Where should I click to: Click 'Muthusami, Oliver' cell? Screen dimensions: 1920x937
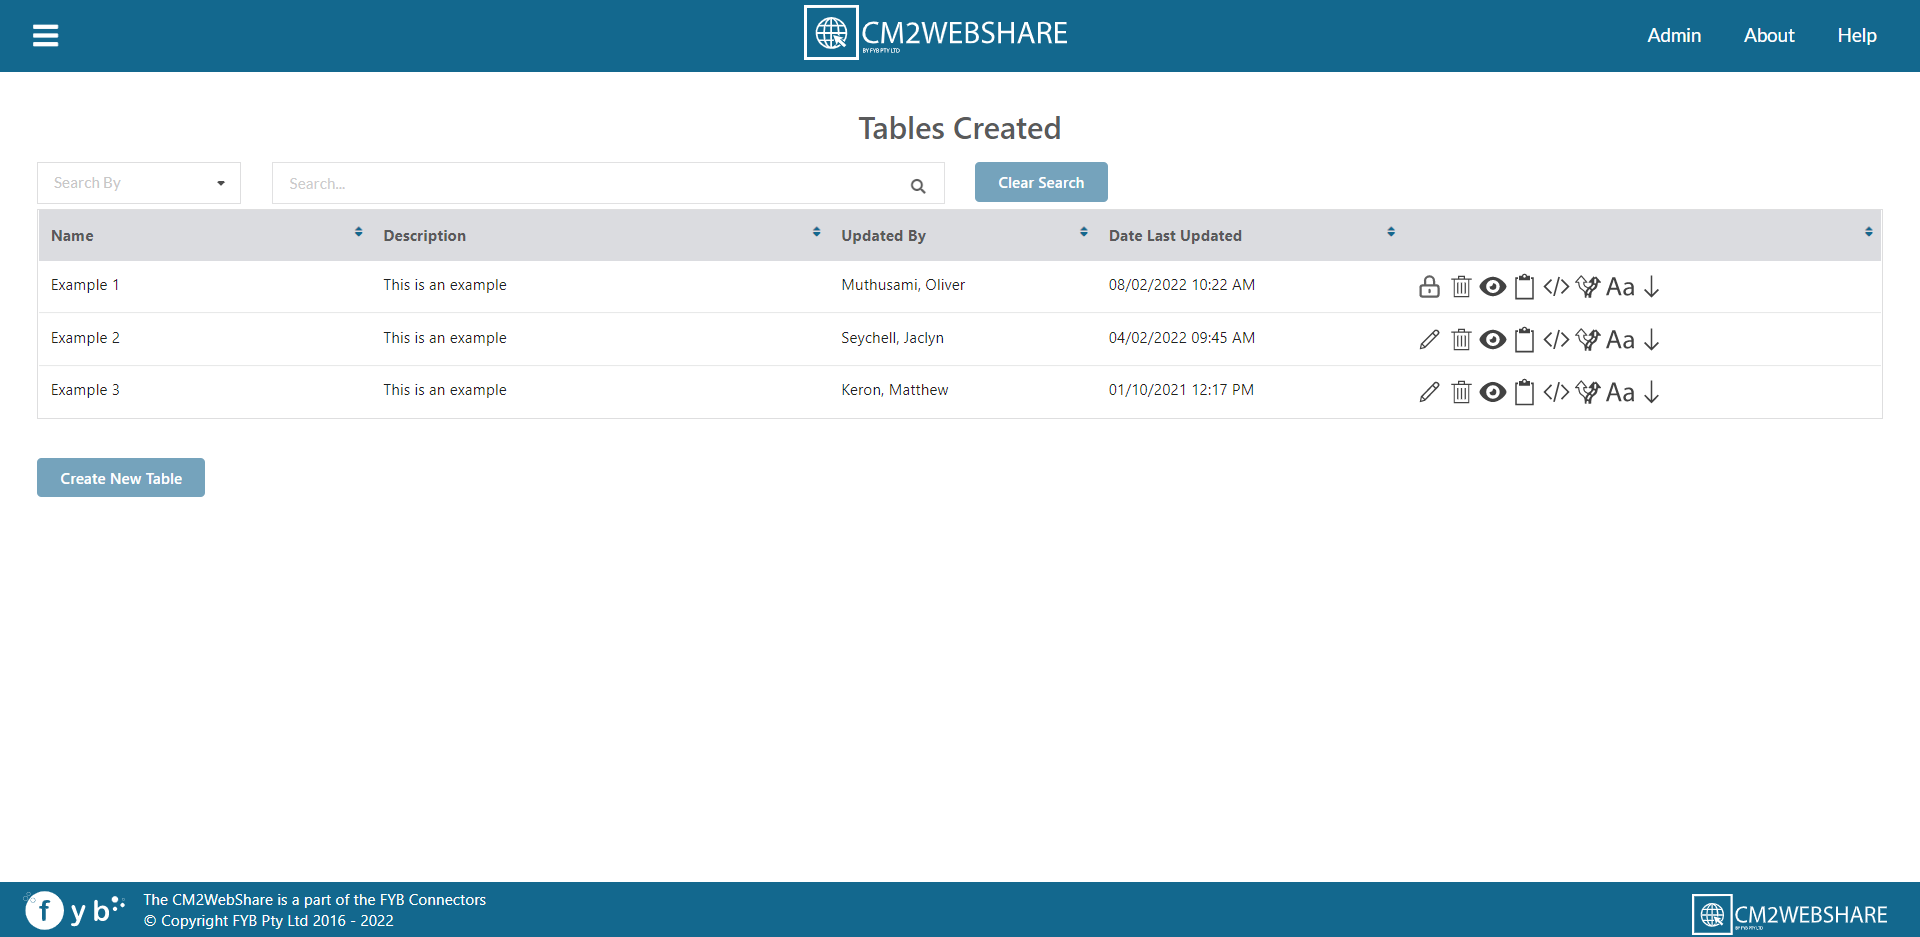903,285
